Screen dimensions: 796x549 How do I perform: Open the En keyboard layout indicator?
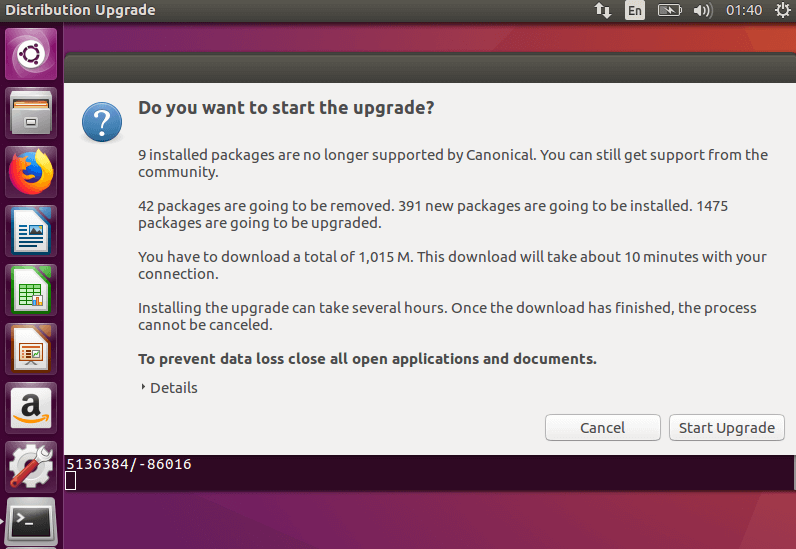coord(635,11)
